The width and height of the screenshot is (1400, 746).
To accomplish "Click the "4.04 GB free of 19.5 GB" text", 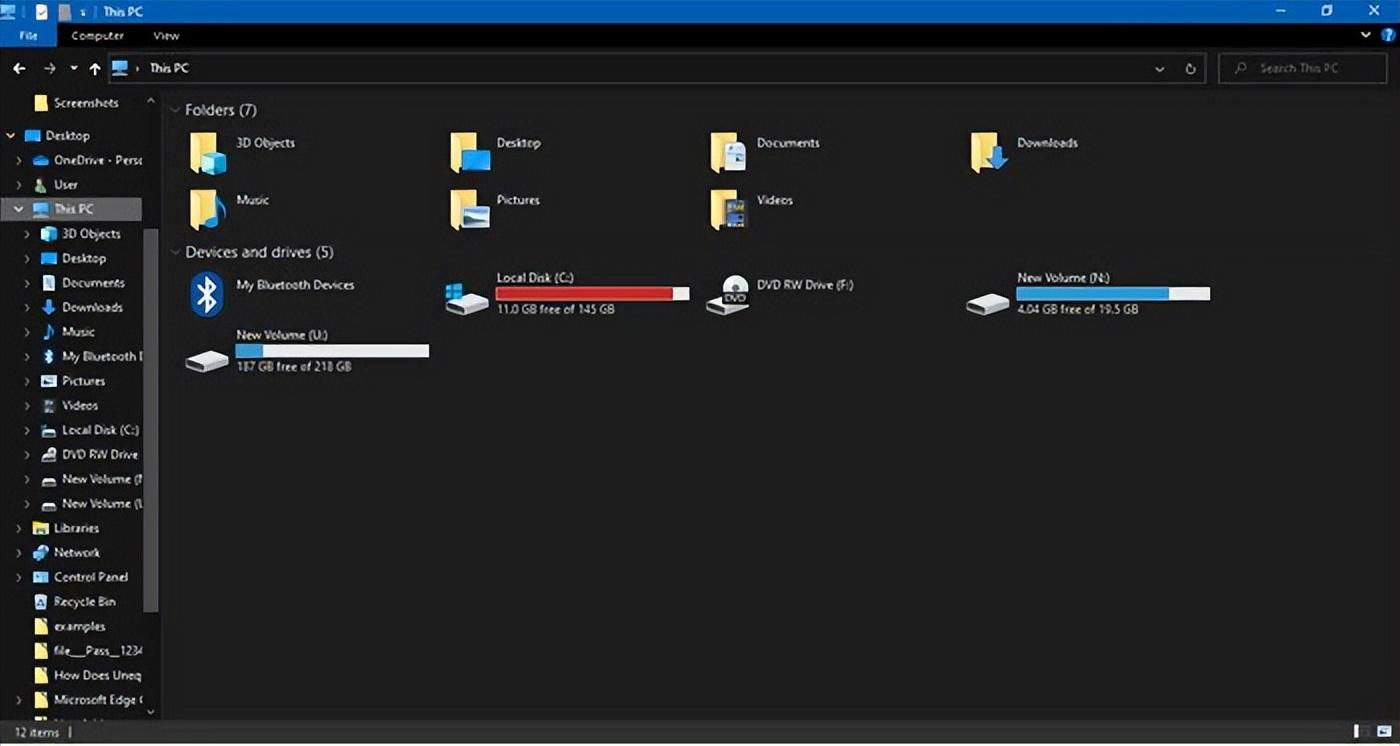I will [1078, 309].
